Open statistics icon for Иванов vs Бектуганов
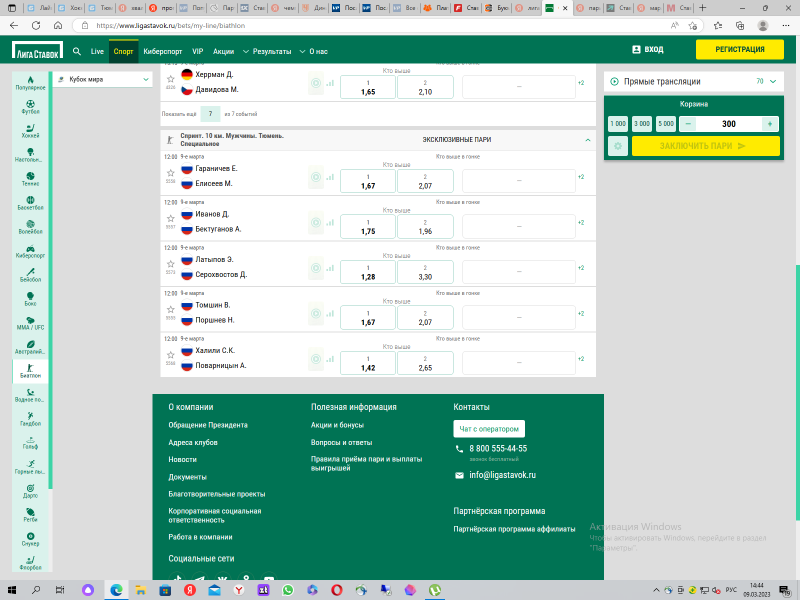This screenshot has height=600, width=800. (x=316, y=224)
